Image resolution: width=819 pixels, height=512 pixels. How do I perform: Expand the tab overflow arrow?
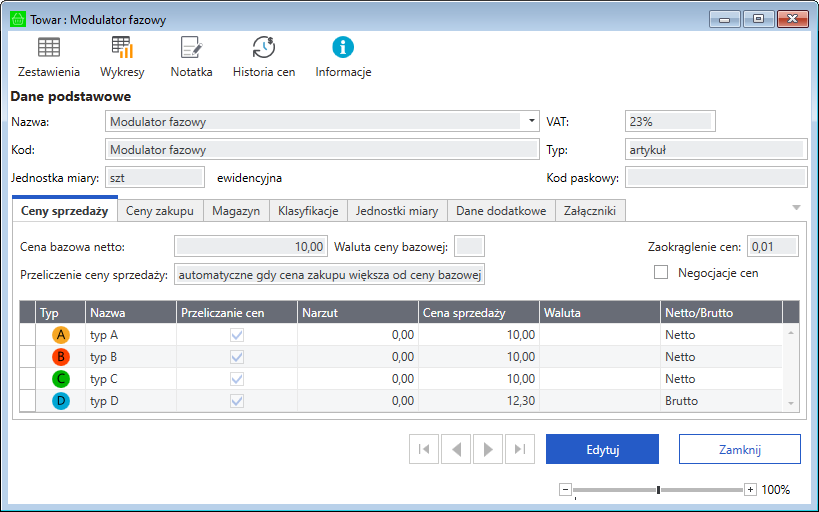796,208
